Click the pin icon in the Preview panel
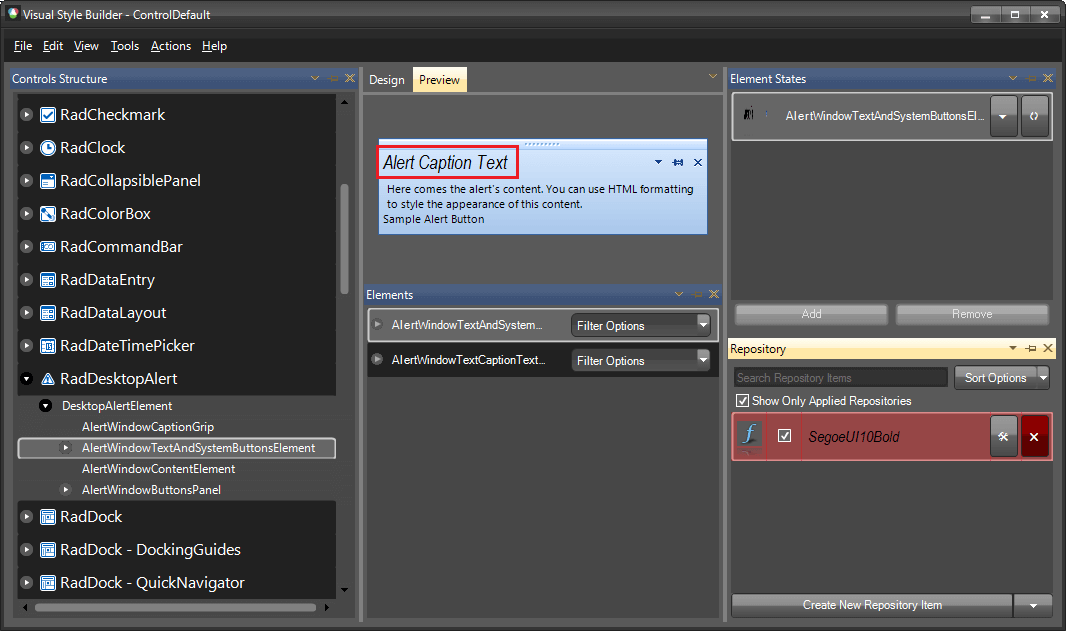The image size is (1066, 631). click(x=678, y=161)
